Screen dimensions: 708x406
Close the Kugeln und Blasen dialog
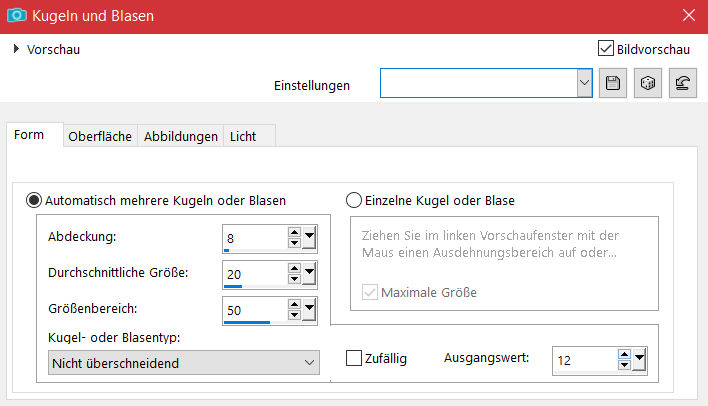pos(687,16)
